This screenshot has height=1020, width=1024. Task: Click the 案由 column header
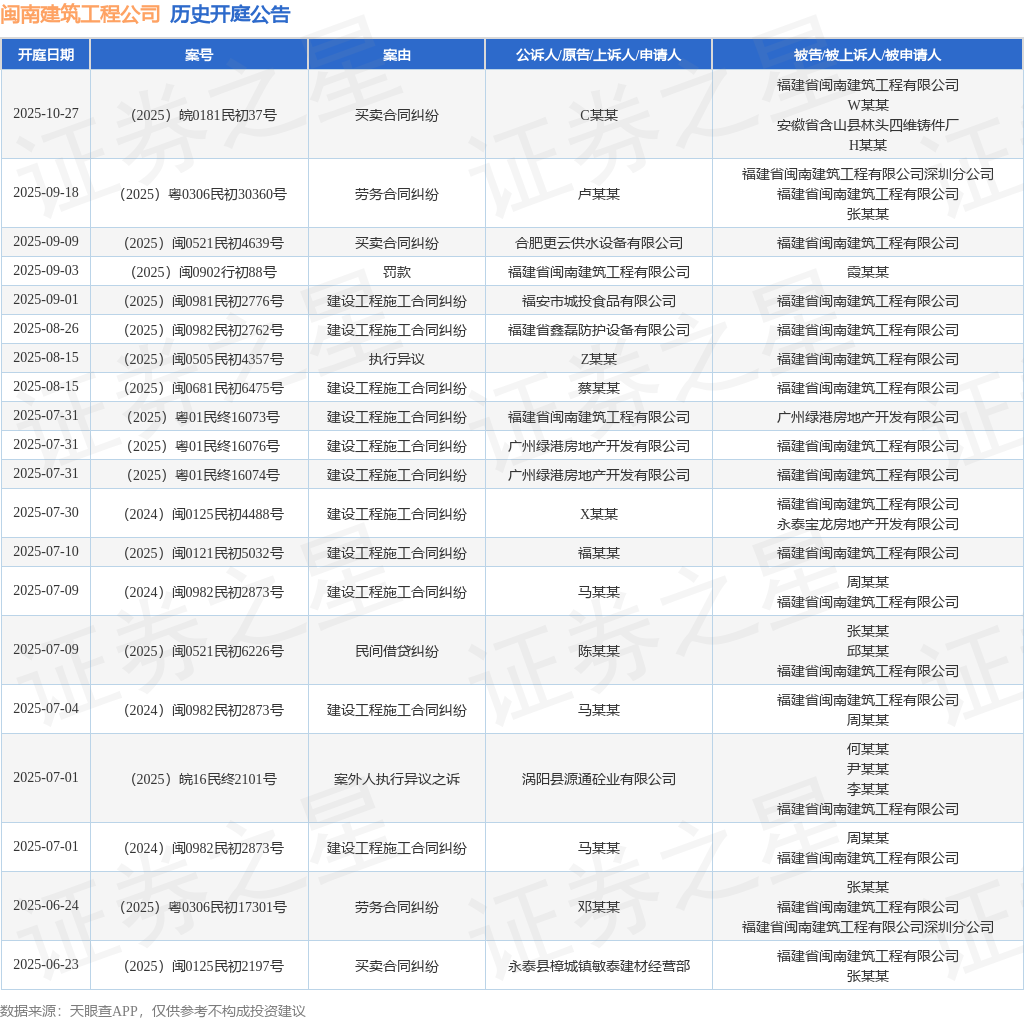click(x=396, y=55)
